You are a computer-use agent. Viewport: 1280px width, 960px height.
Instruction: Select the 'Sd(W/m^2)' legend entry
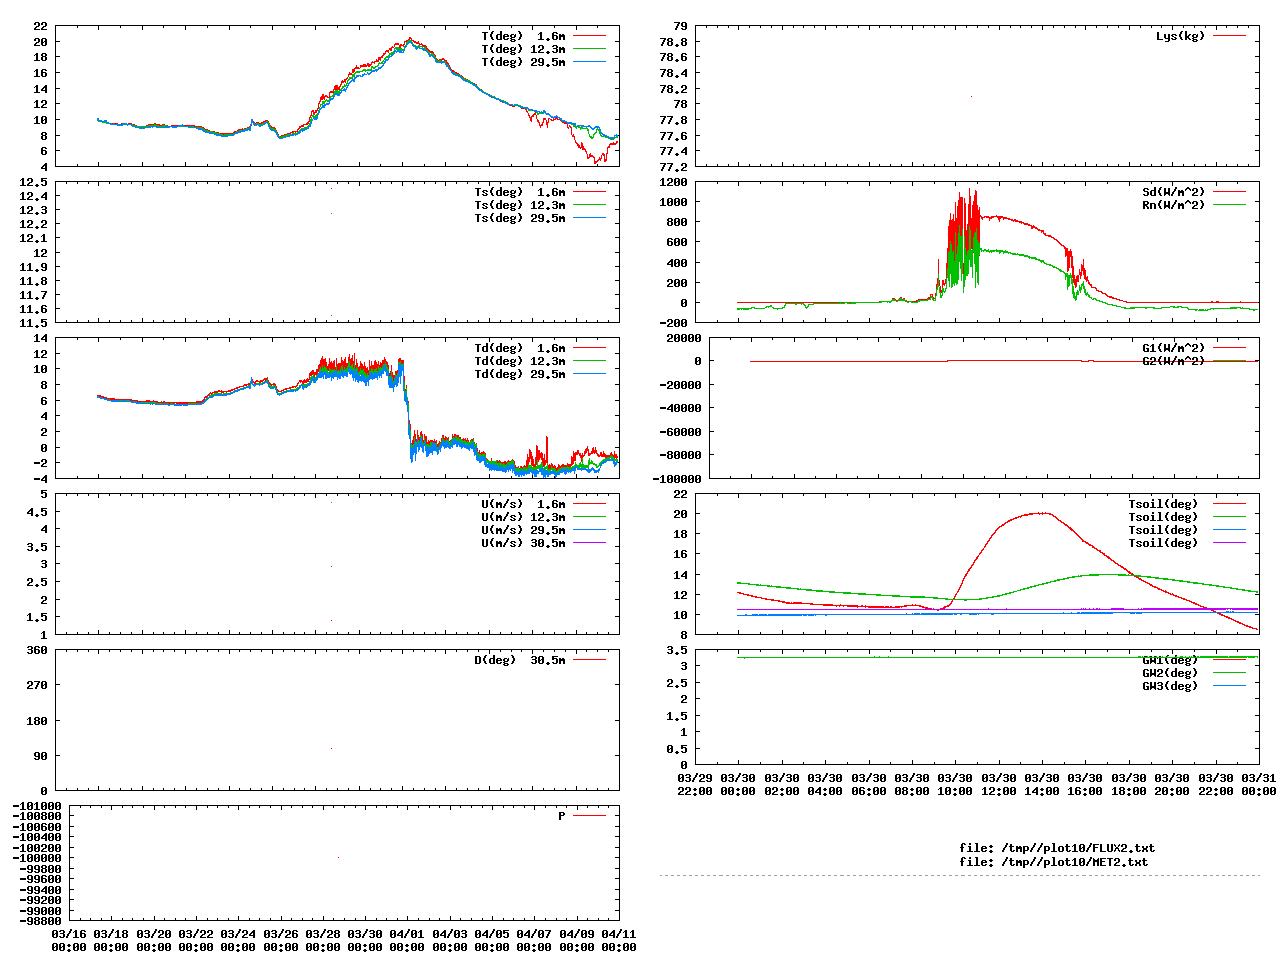[1174, 192]
